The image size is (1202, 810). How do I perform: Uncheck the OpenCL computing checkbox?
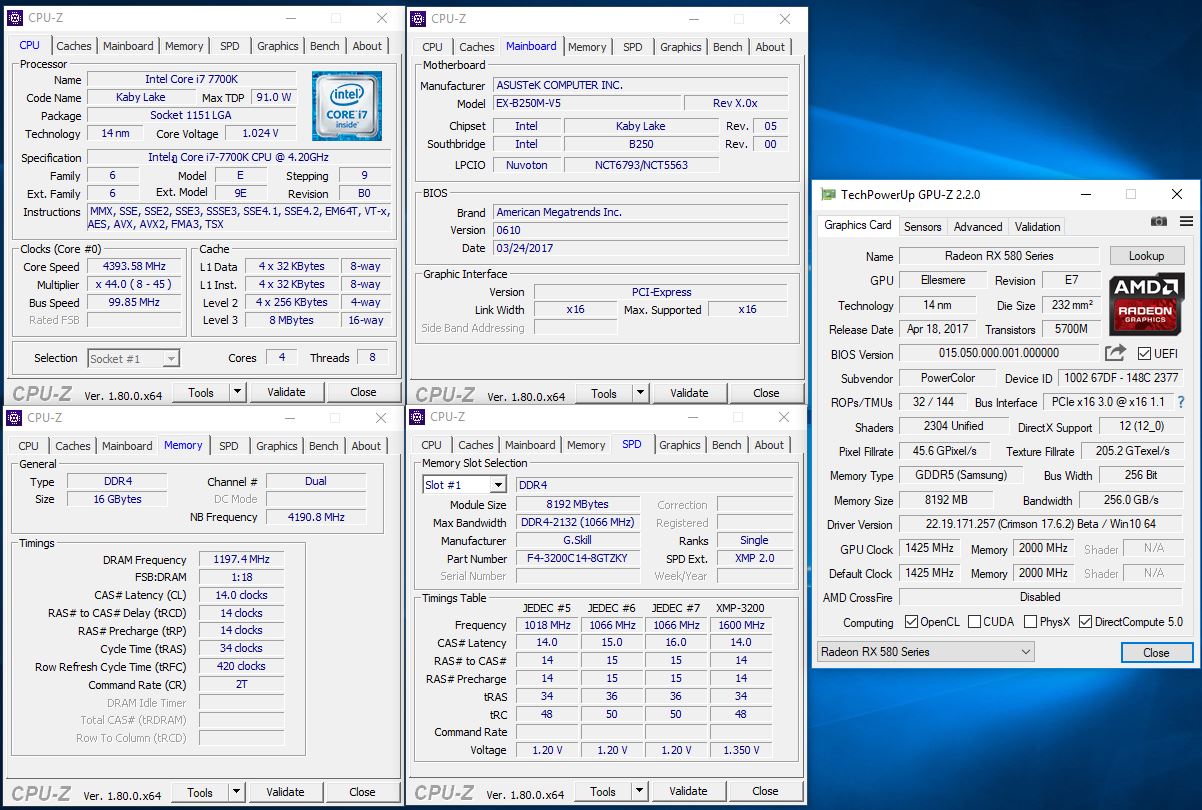pos(911,622)
